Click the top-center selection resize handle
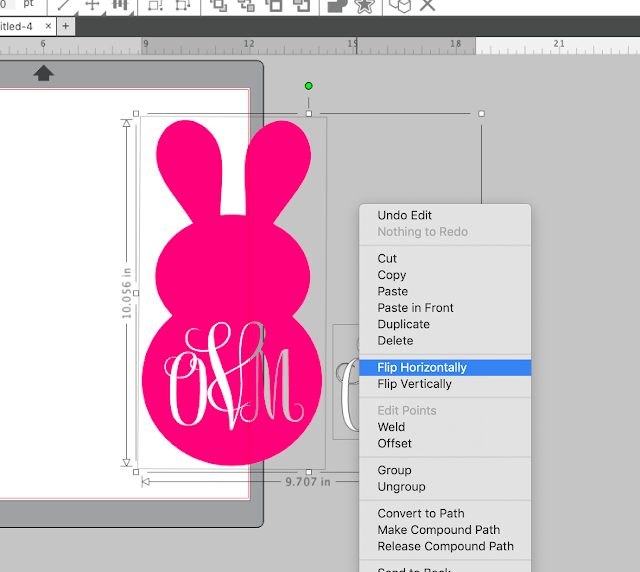Image resolution: width=640 pixels, height=572 pixels. point(309,114)
